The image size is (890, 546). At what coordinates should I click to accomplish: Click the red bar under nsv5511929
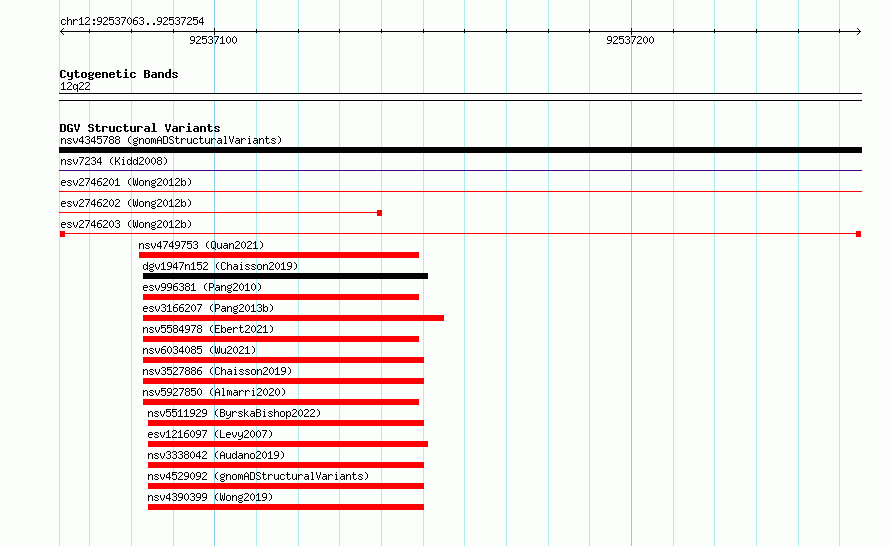(286, 423)
